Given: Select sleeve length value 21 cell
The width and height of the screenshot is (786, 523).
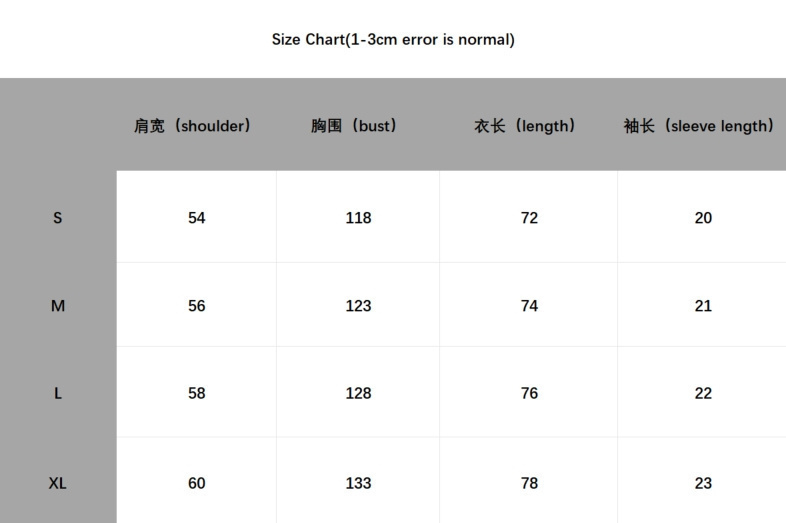Looking at the screenshot, I should point(703,305).
